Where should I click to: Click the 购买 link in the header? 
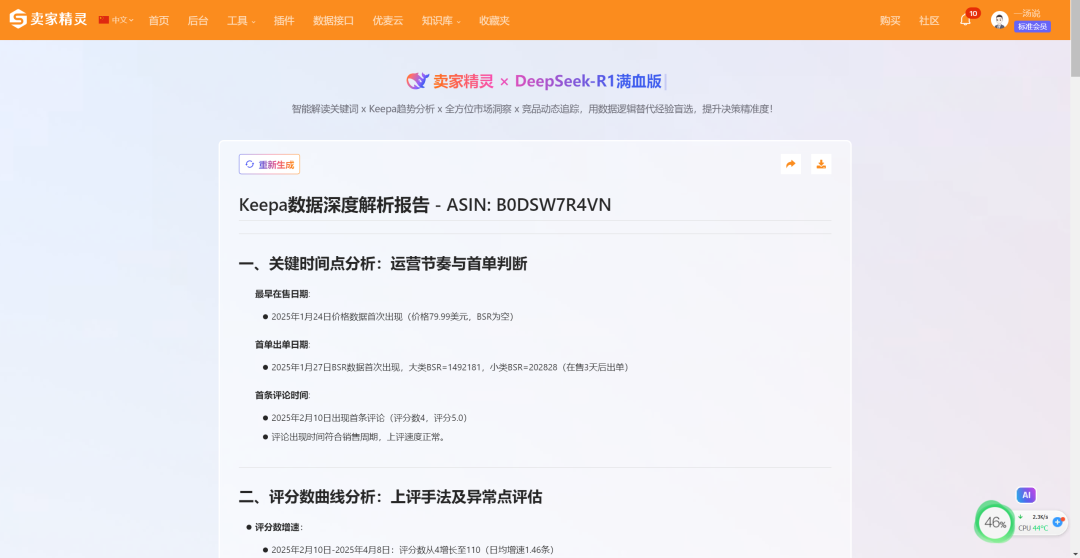point(890,21)
